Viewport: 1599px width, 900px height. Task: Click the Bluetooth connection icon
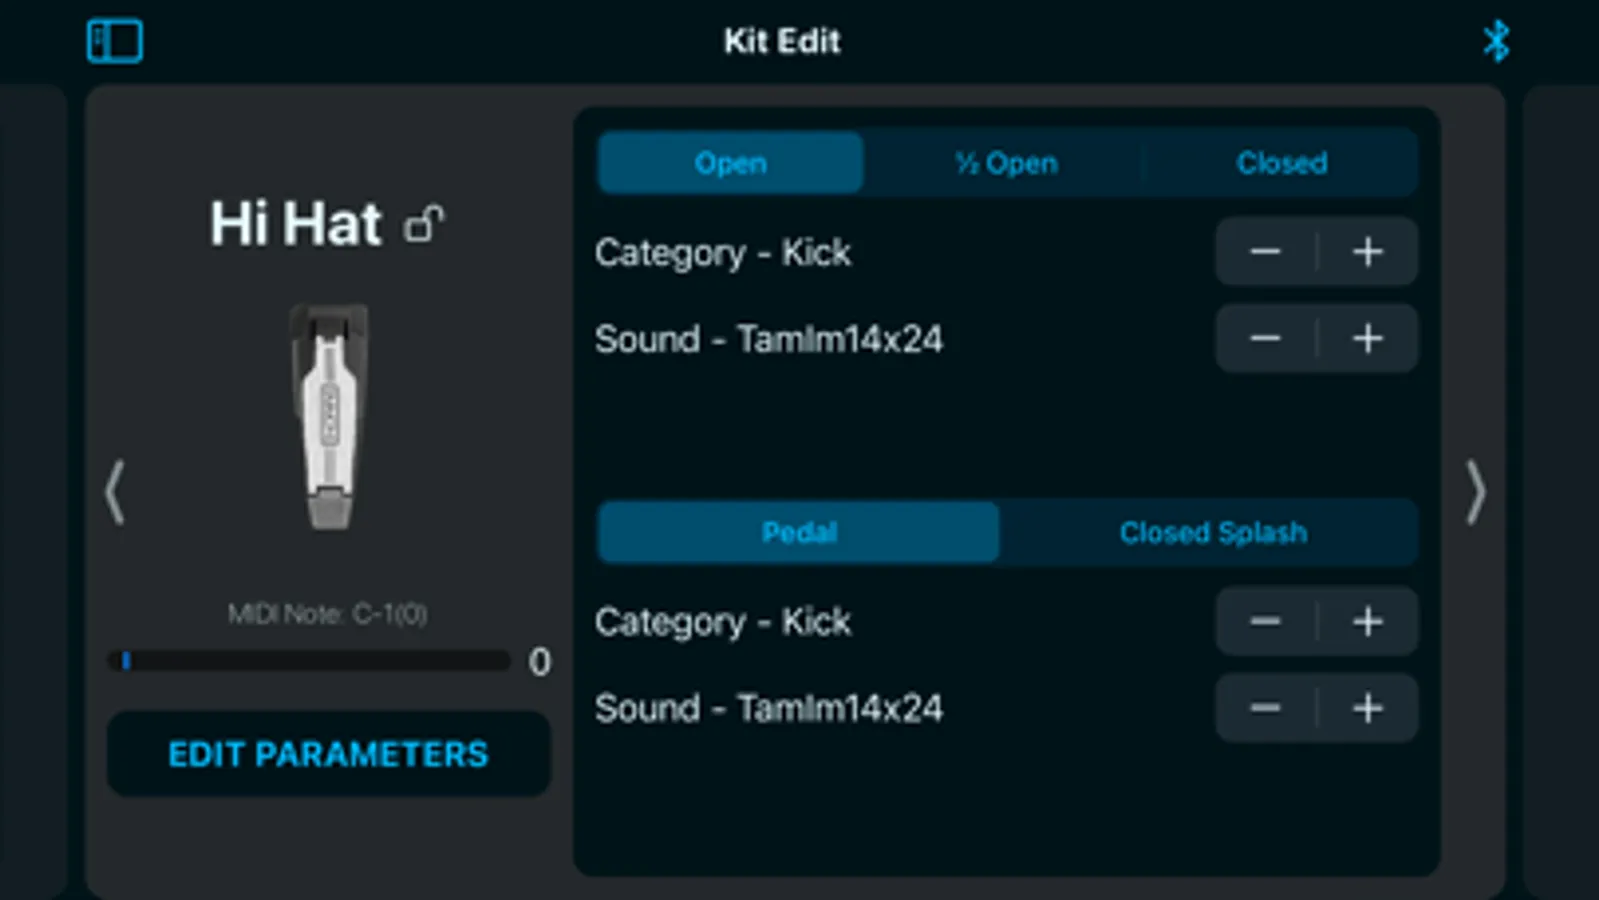(1496, 42)
